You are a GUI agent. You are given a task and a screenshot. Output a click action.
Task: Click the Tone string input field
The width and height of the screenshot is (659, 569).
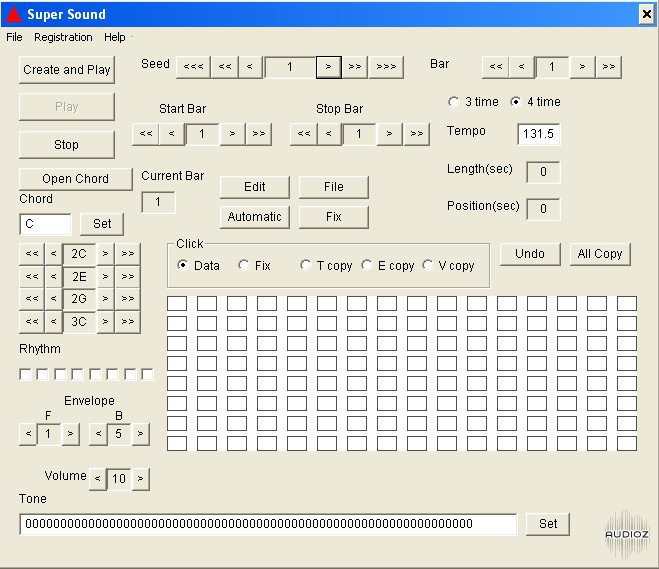pyautogui.click(x=268, y=524)
